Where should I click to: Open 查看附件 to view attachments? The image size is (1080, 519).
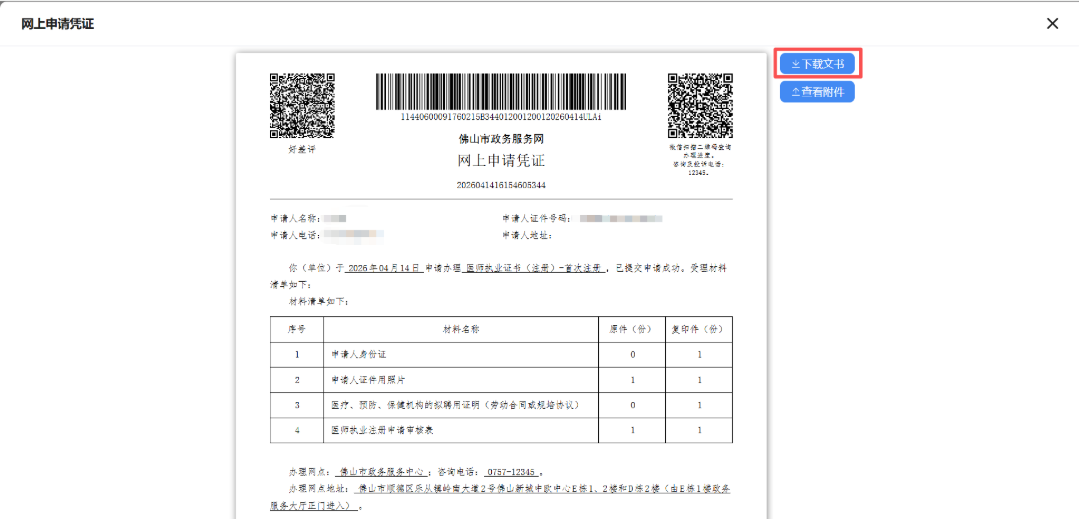point(818,92)
